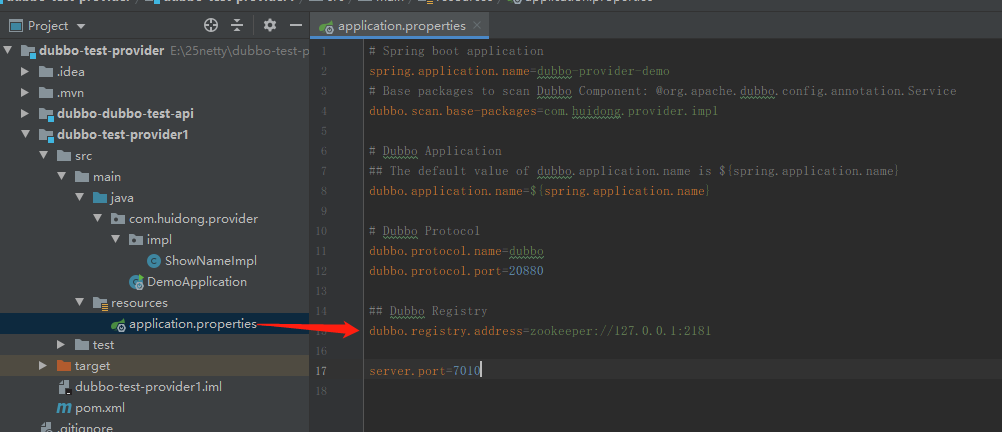Select the .idea tree item
Screen dimensions: 1002x432
(70, 72)
